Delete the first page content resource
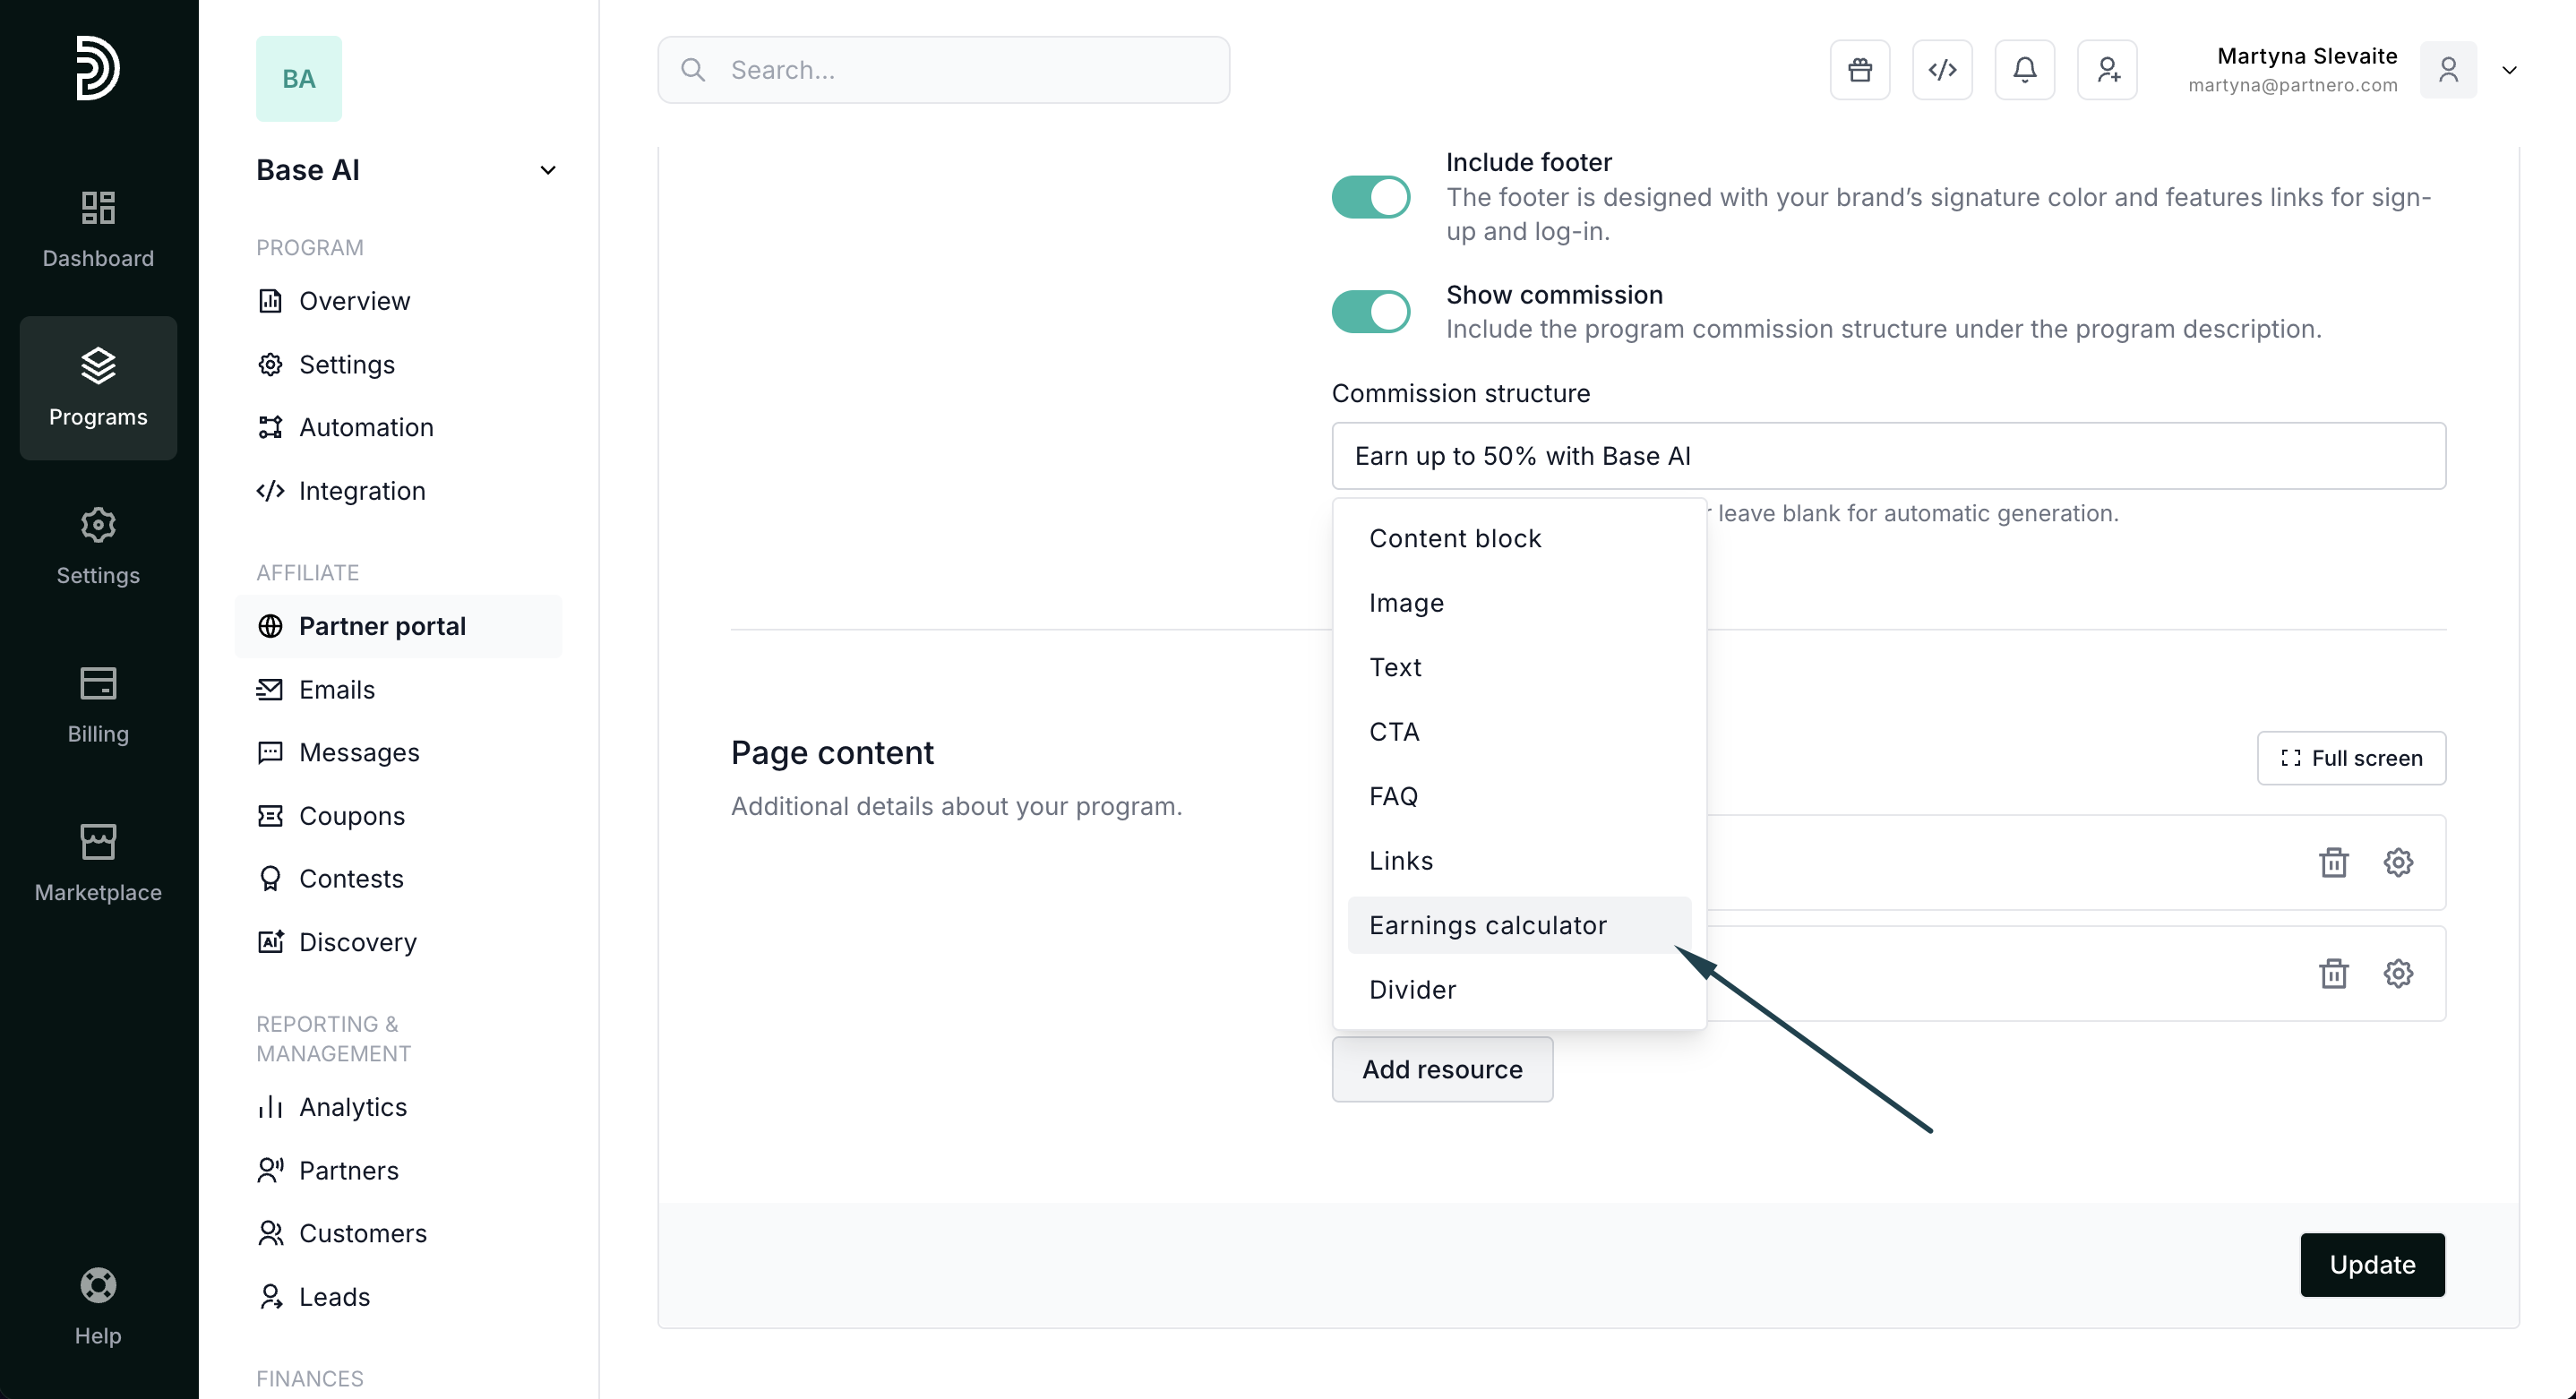 (2333, 862)
